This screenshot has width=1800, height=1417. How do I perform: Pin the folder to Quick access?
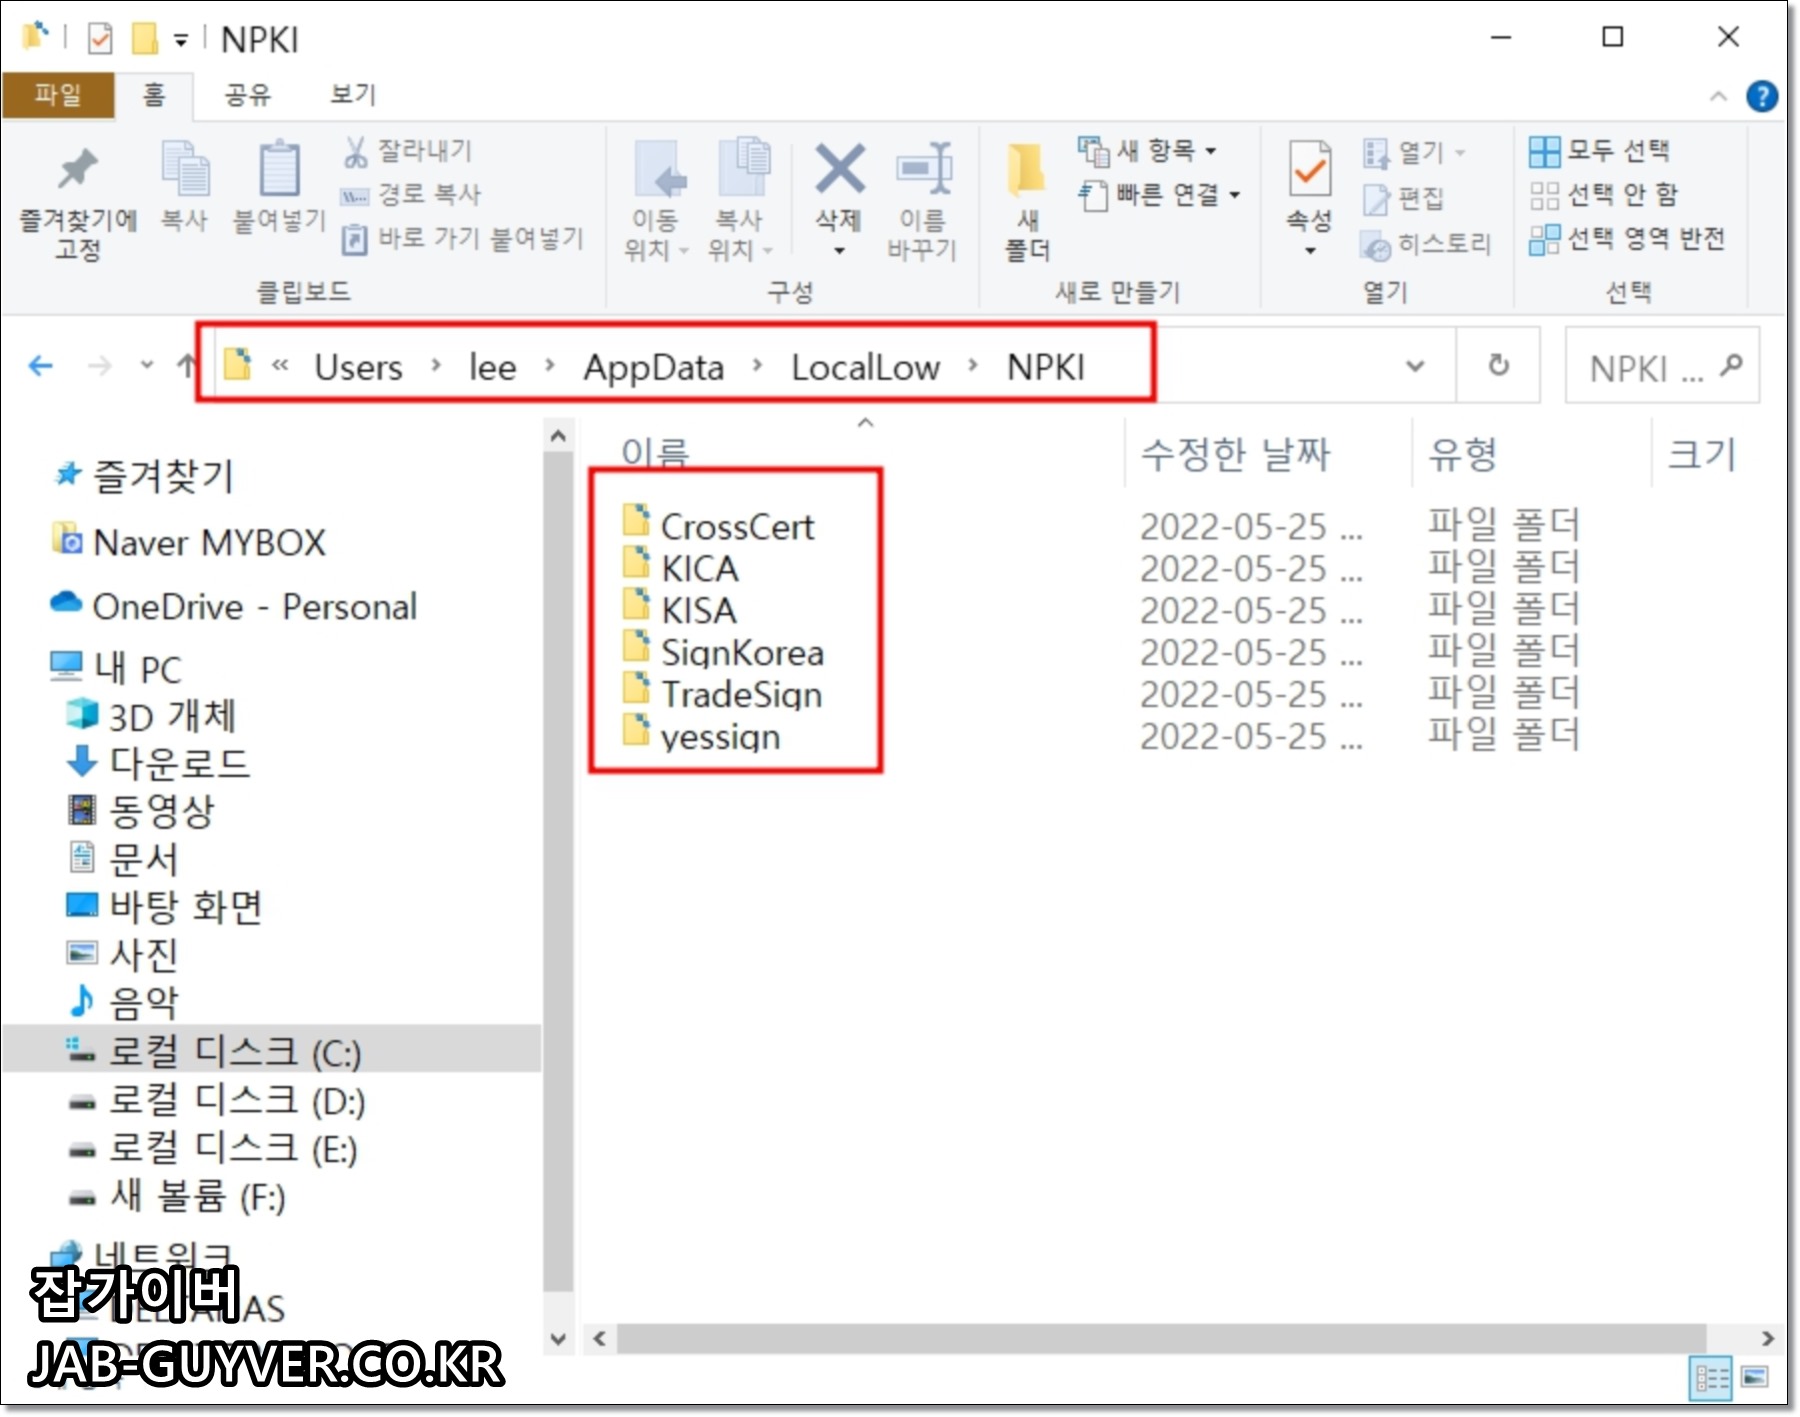[77, 203]
